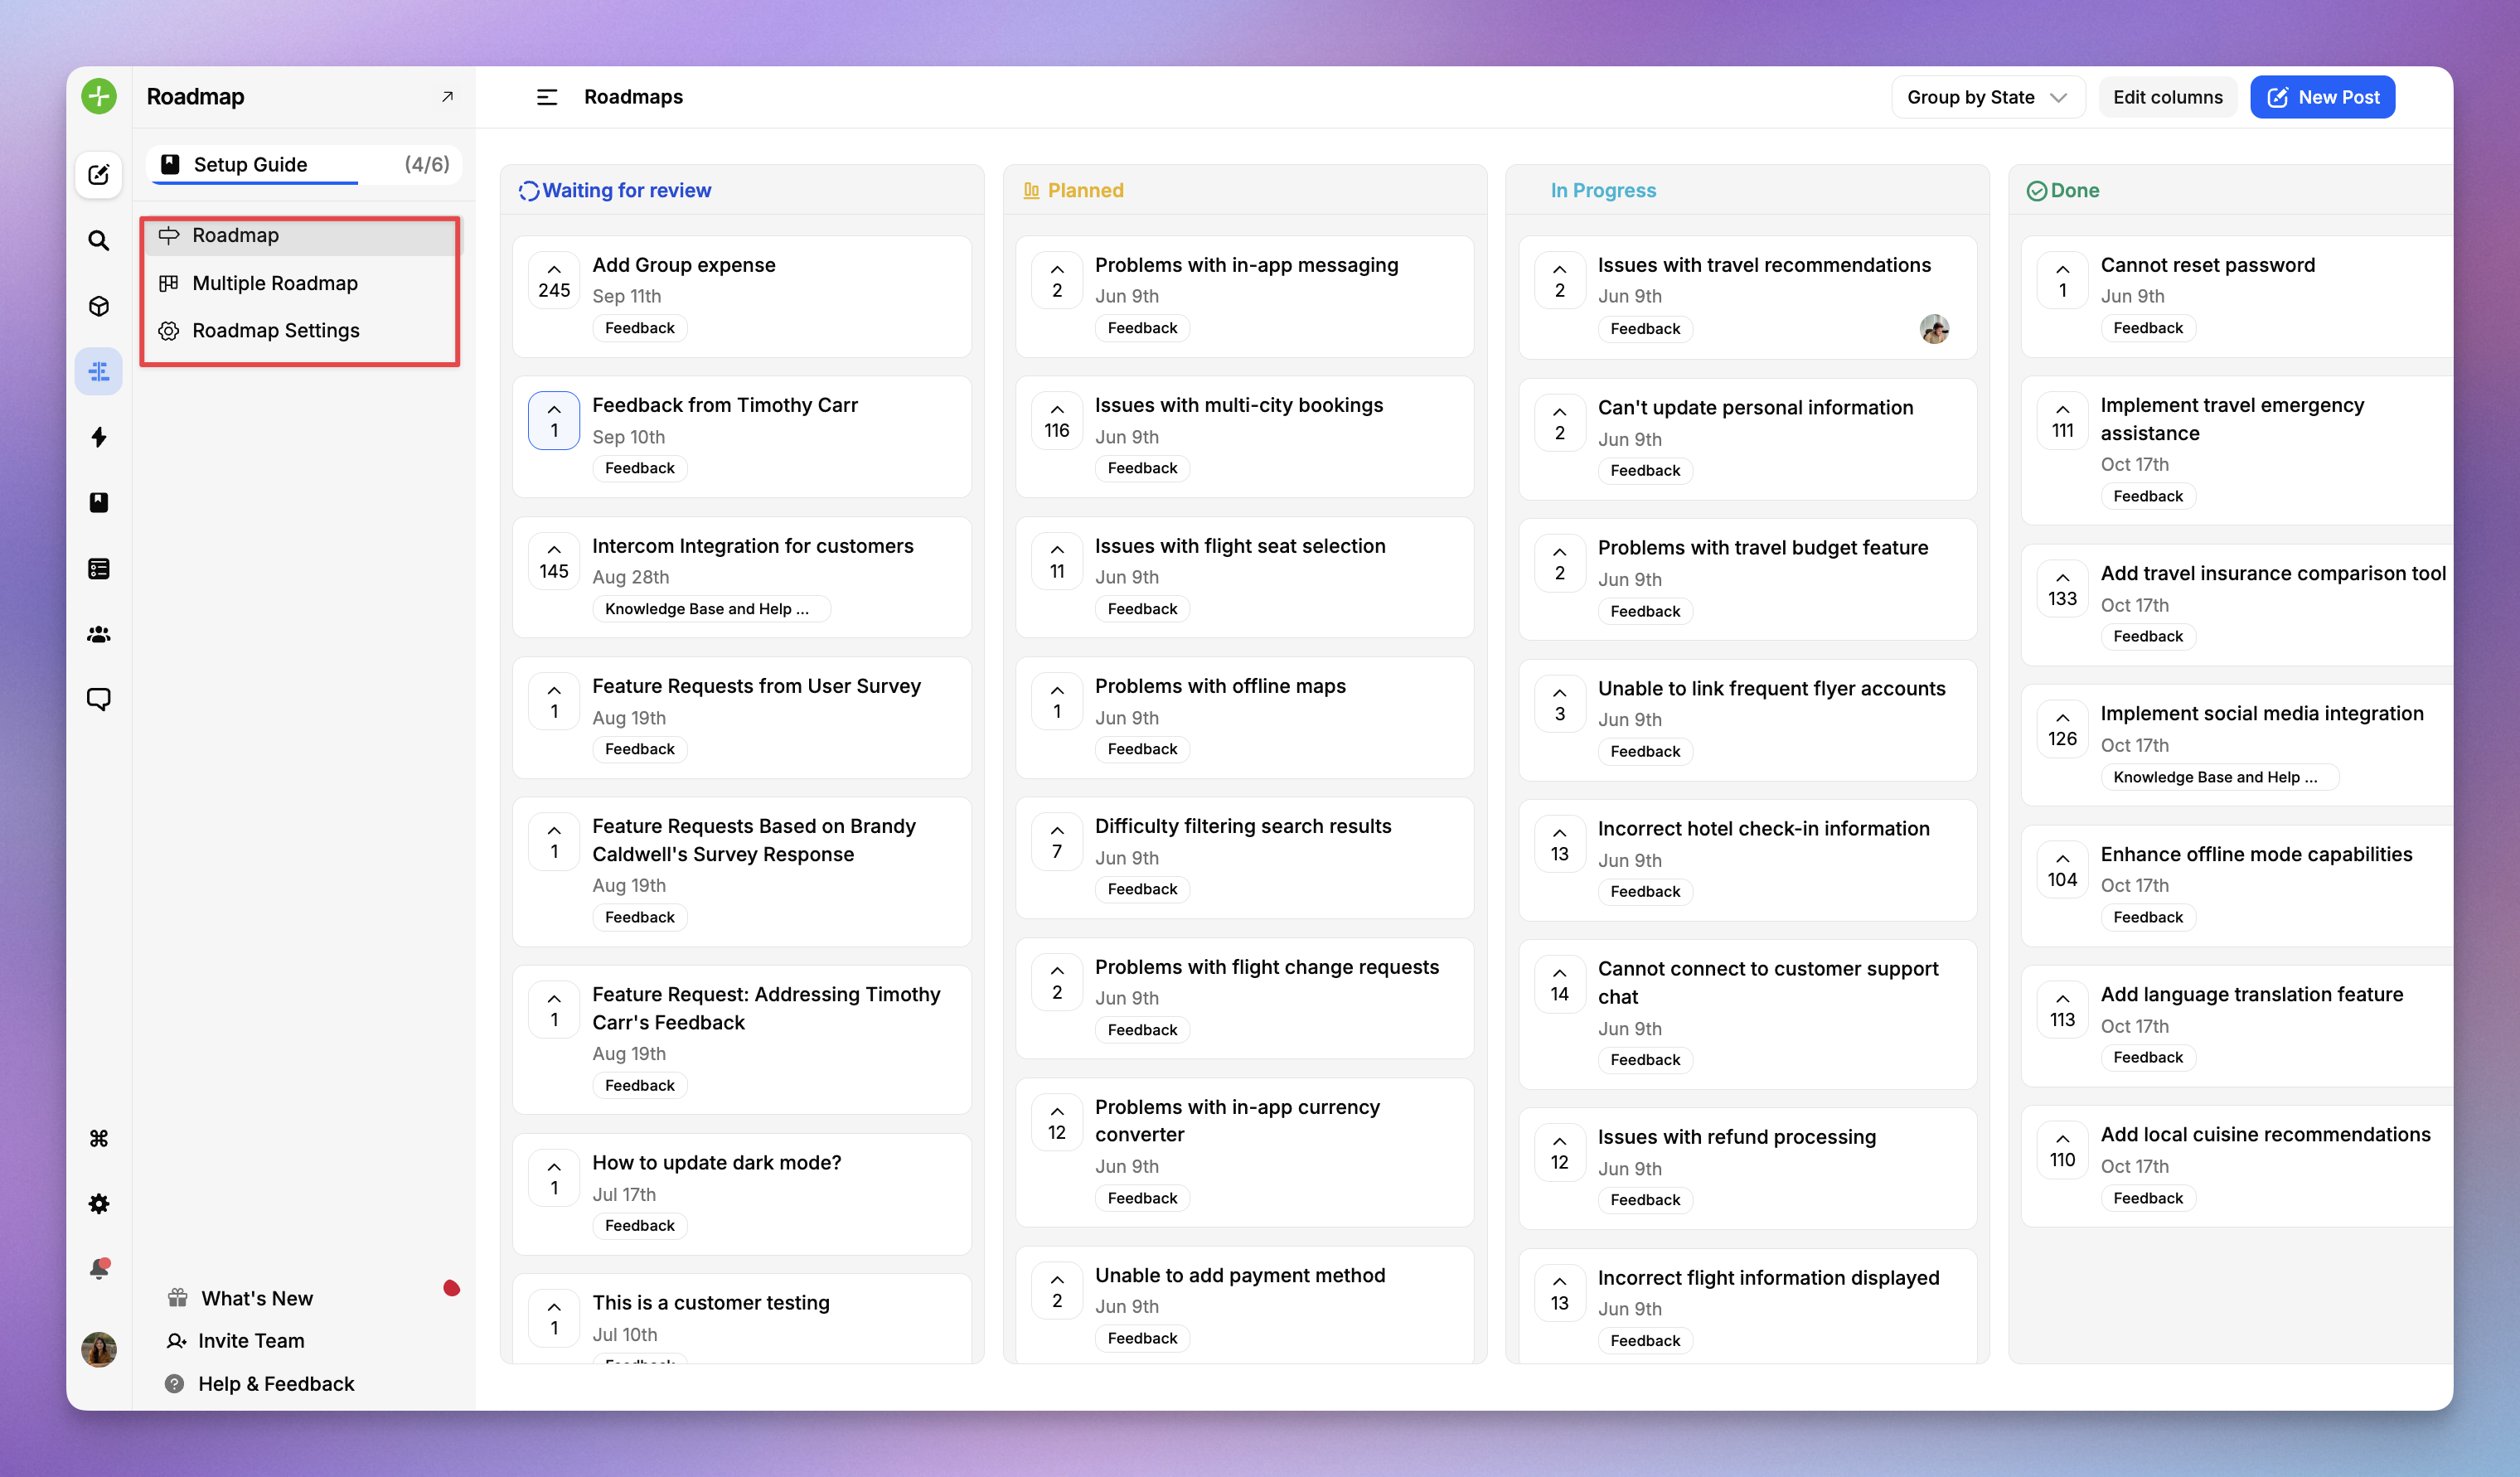Open Edit columns
The height and width of the screenshot is (1477, 2520).
click(2167, 96)
